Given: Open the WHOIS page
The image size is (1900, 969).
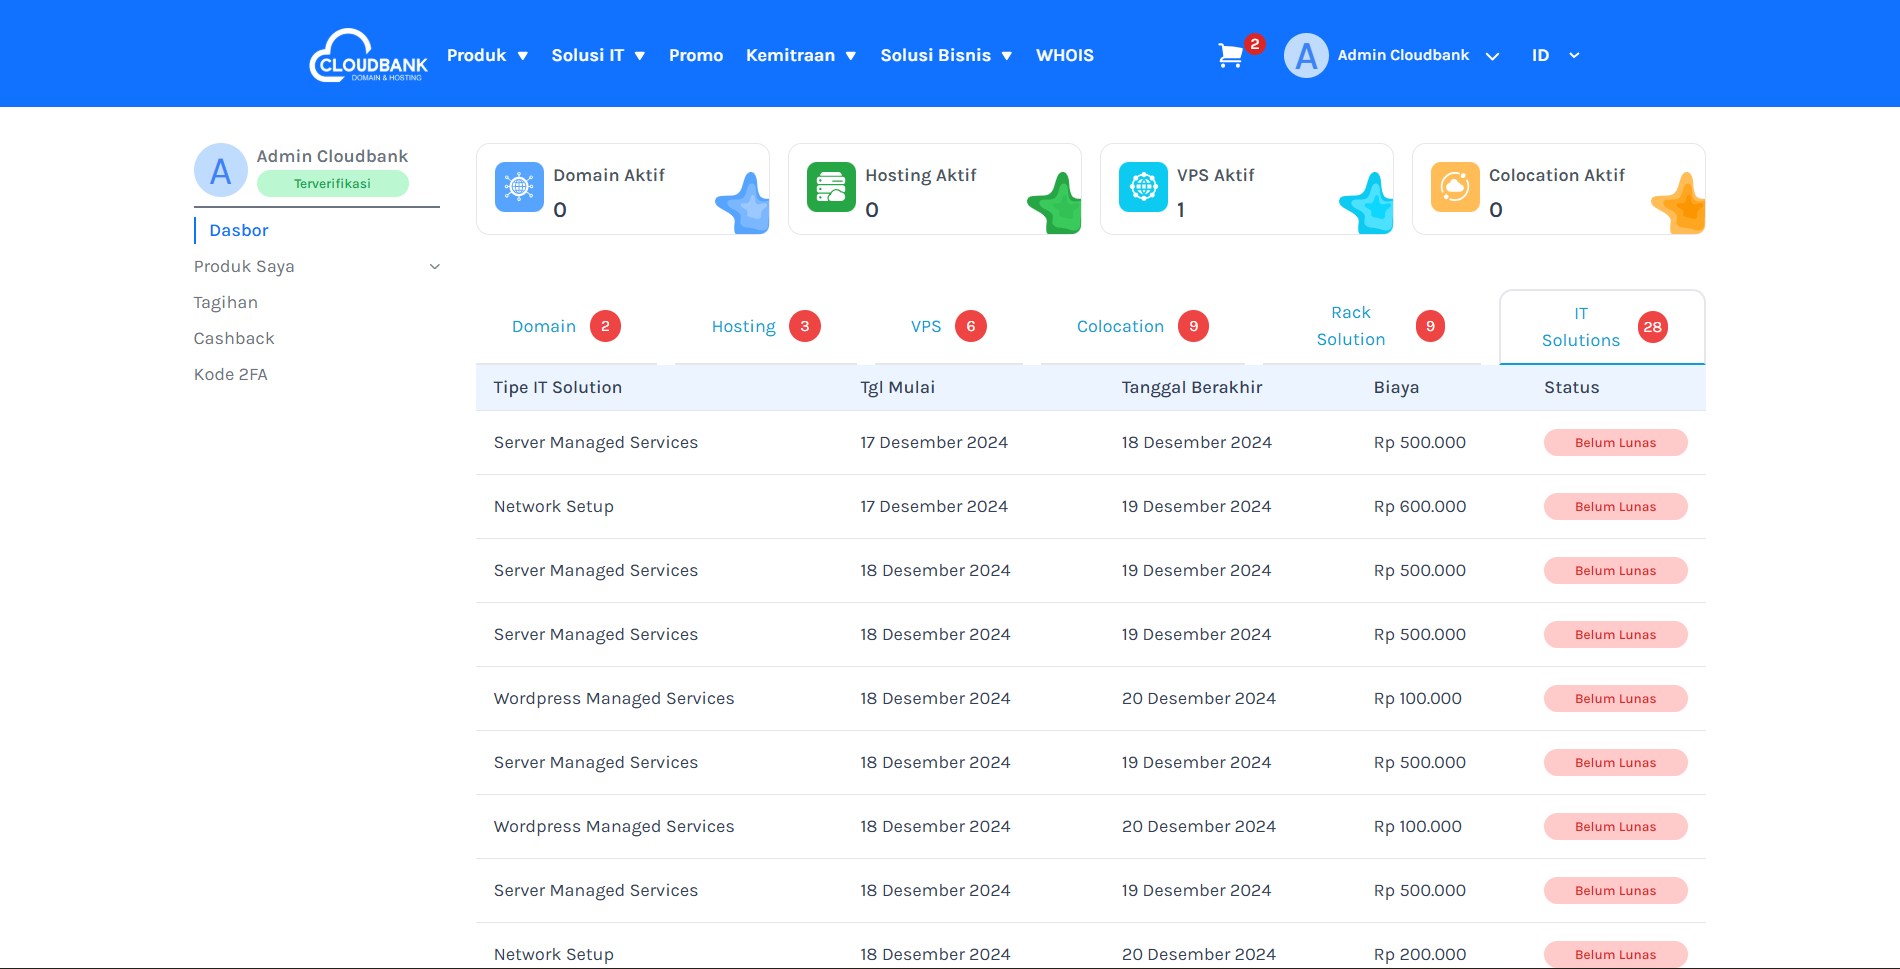Looking at the screenshot, I should (x=1064, y=56).
